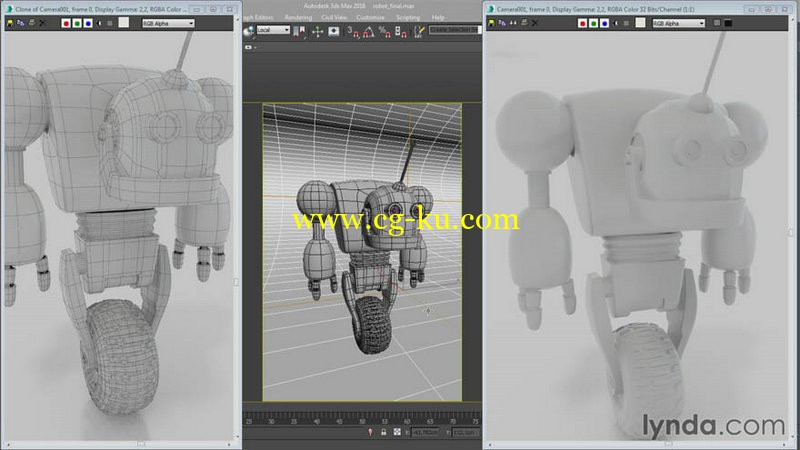This screenshot has width=800, height=450.
Task: Toggle alpha channel display in Clone window
Action: pos(99,23)
